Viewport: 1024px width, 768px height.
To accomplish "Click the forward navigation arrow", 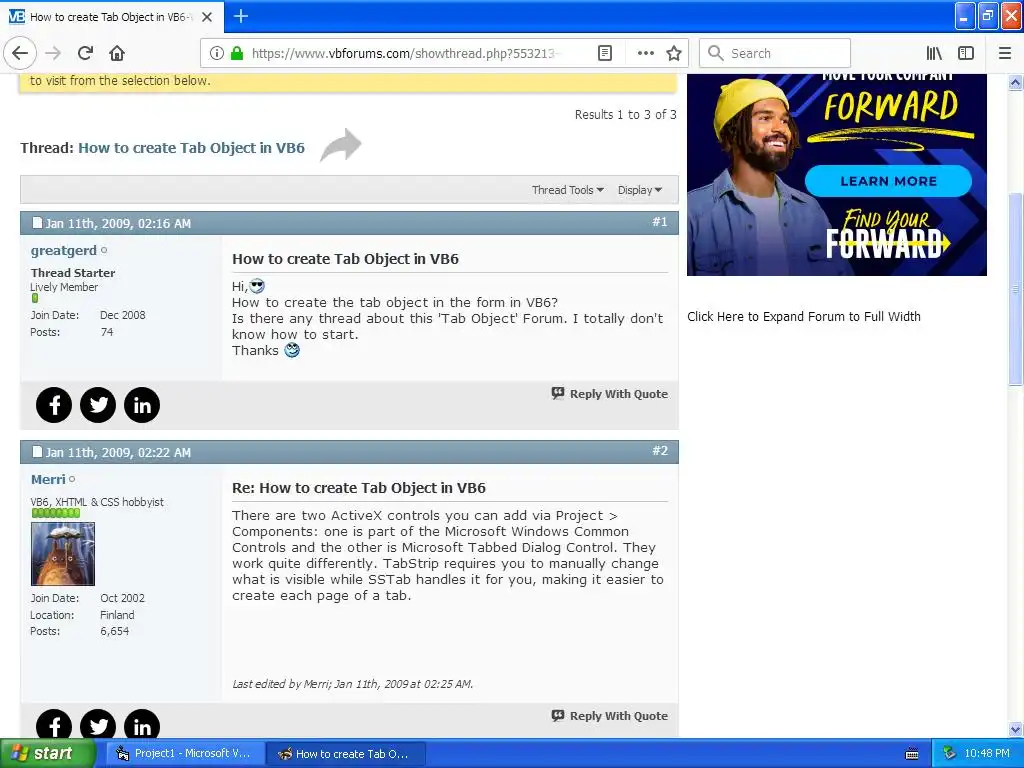I will [53, 53].
